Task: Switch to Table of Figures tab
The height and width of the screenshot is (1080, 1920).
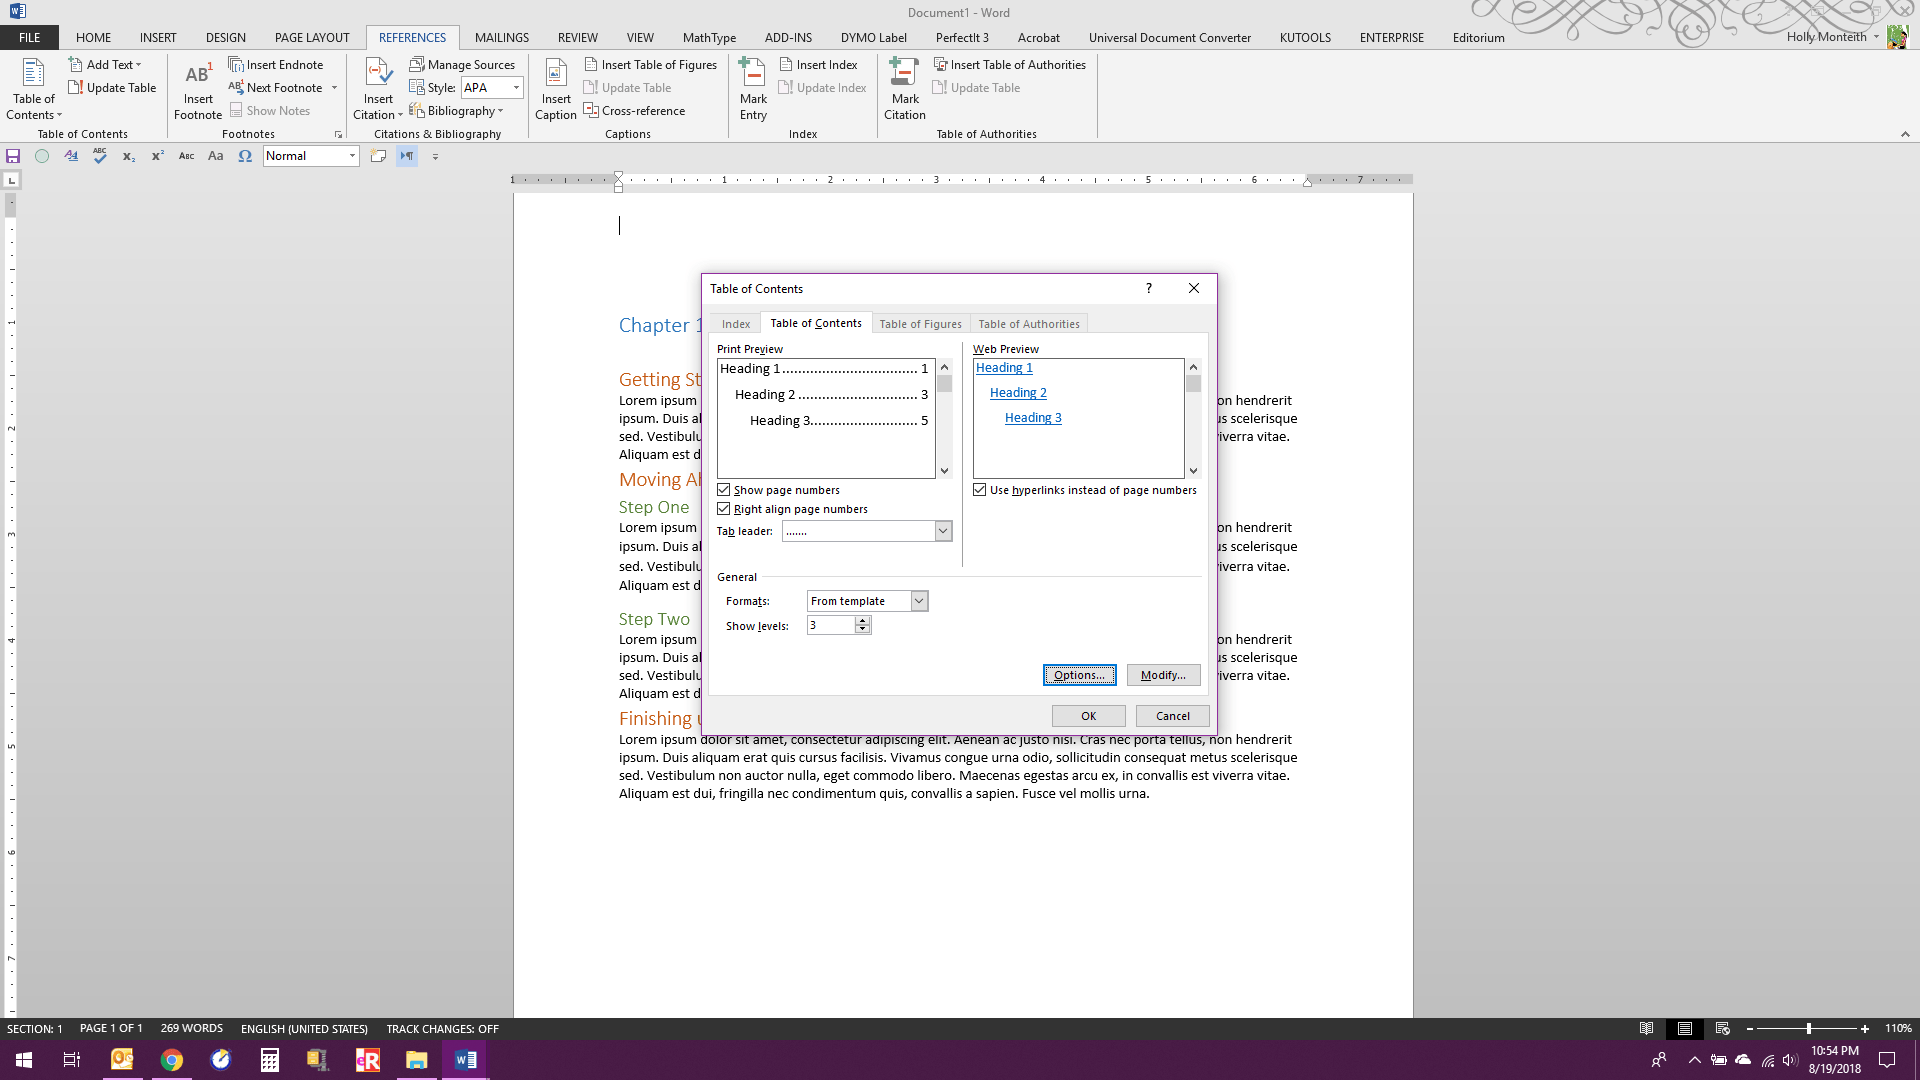Action: [x=919, y=323]
